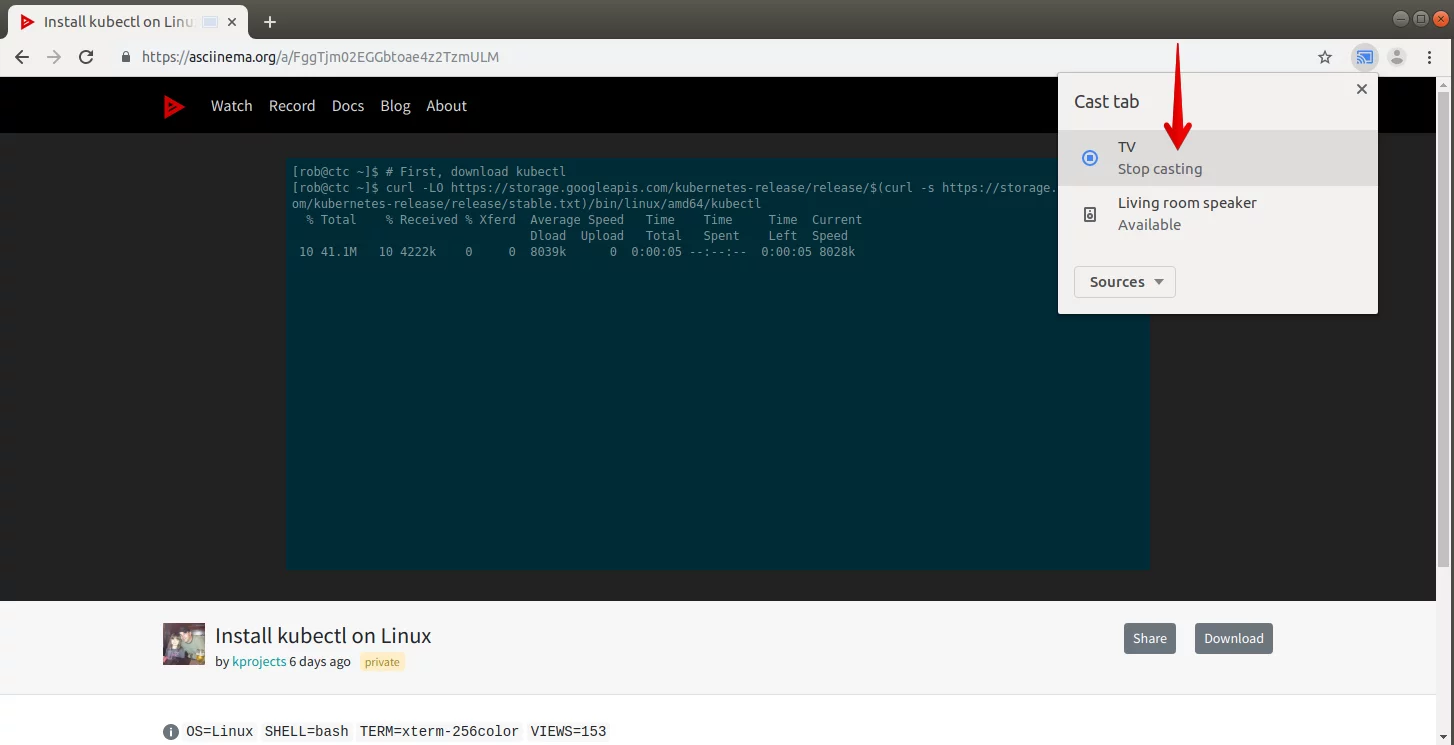Image resolution: width=1454 pixels, height=745 pixels.
Task: Reload the page with the refresh icon
Action: point(86,57)
